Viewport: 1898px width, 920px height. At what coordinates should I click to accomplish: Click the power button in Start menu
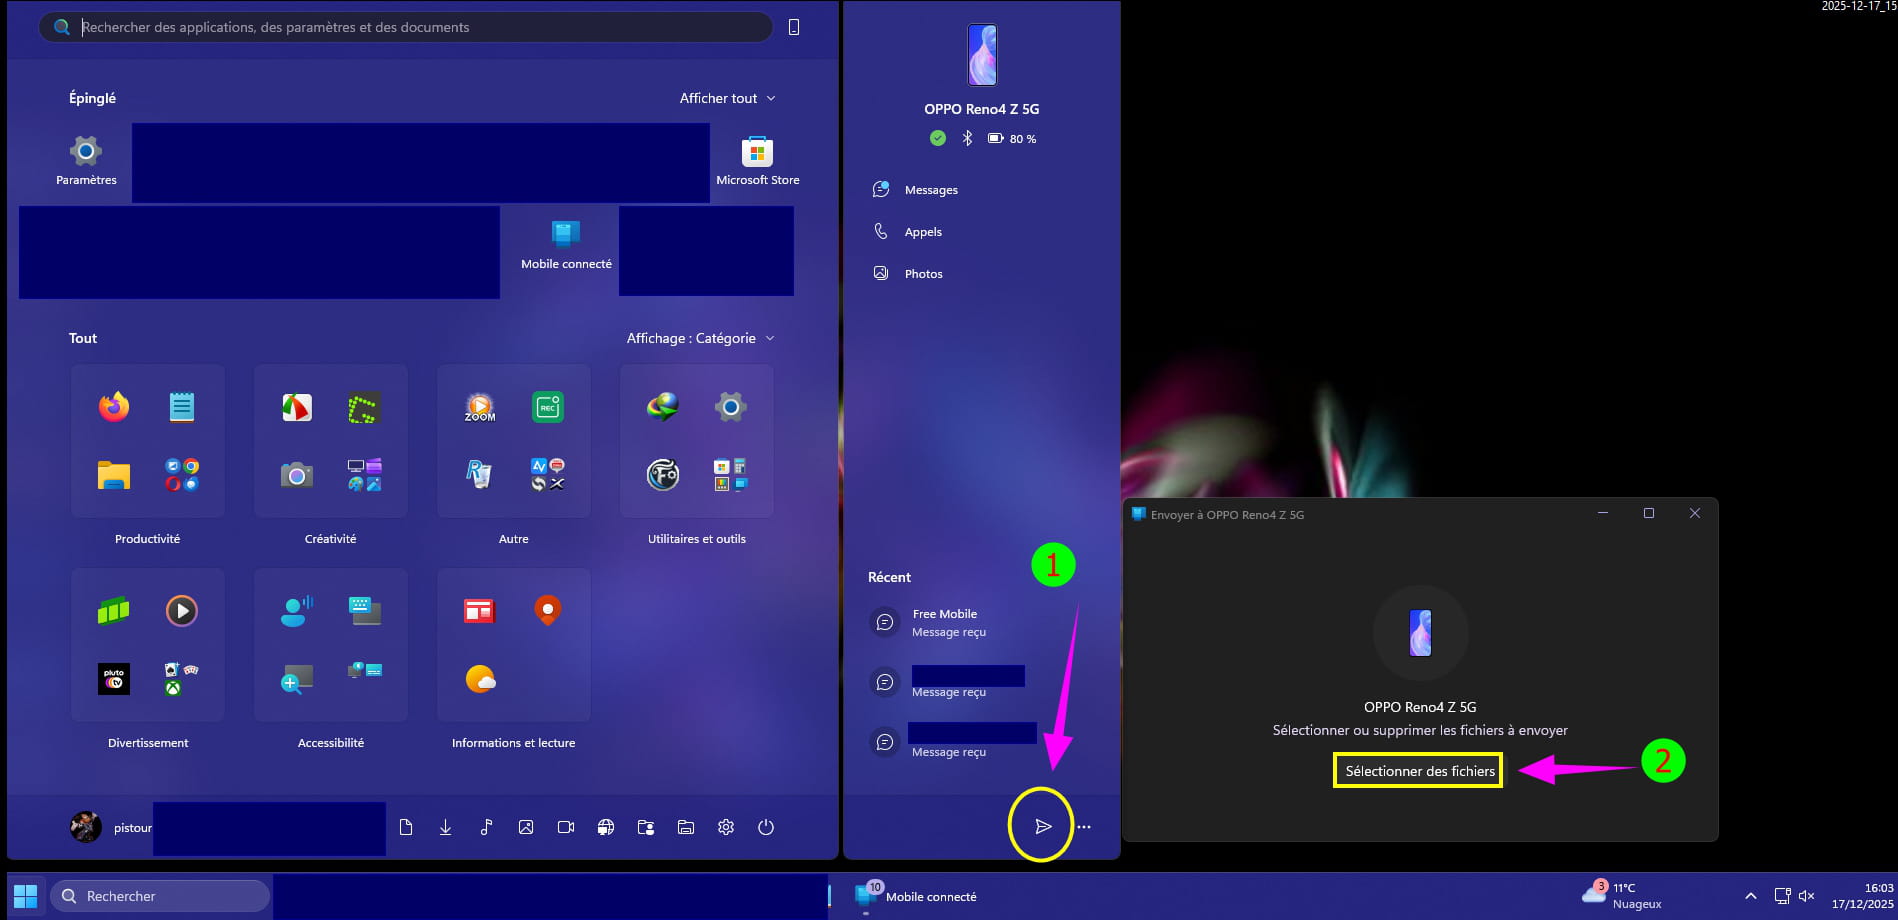click(x=766, y=827)
